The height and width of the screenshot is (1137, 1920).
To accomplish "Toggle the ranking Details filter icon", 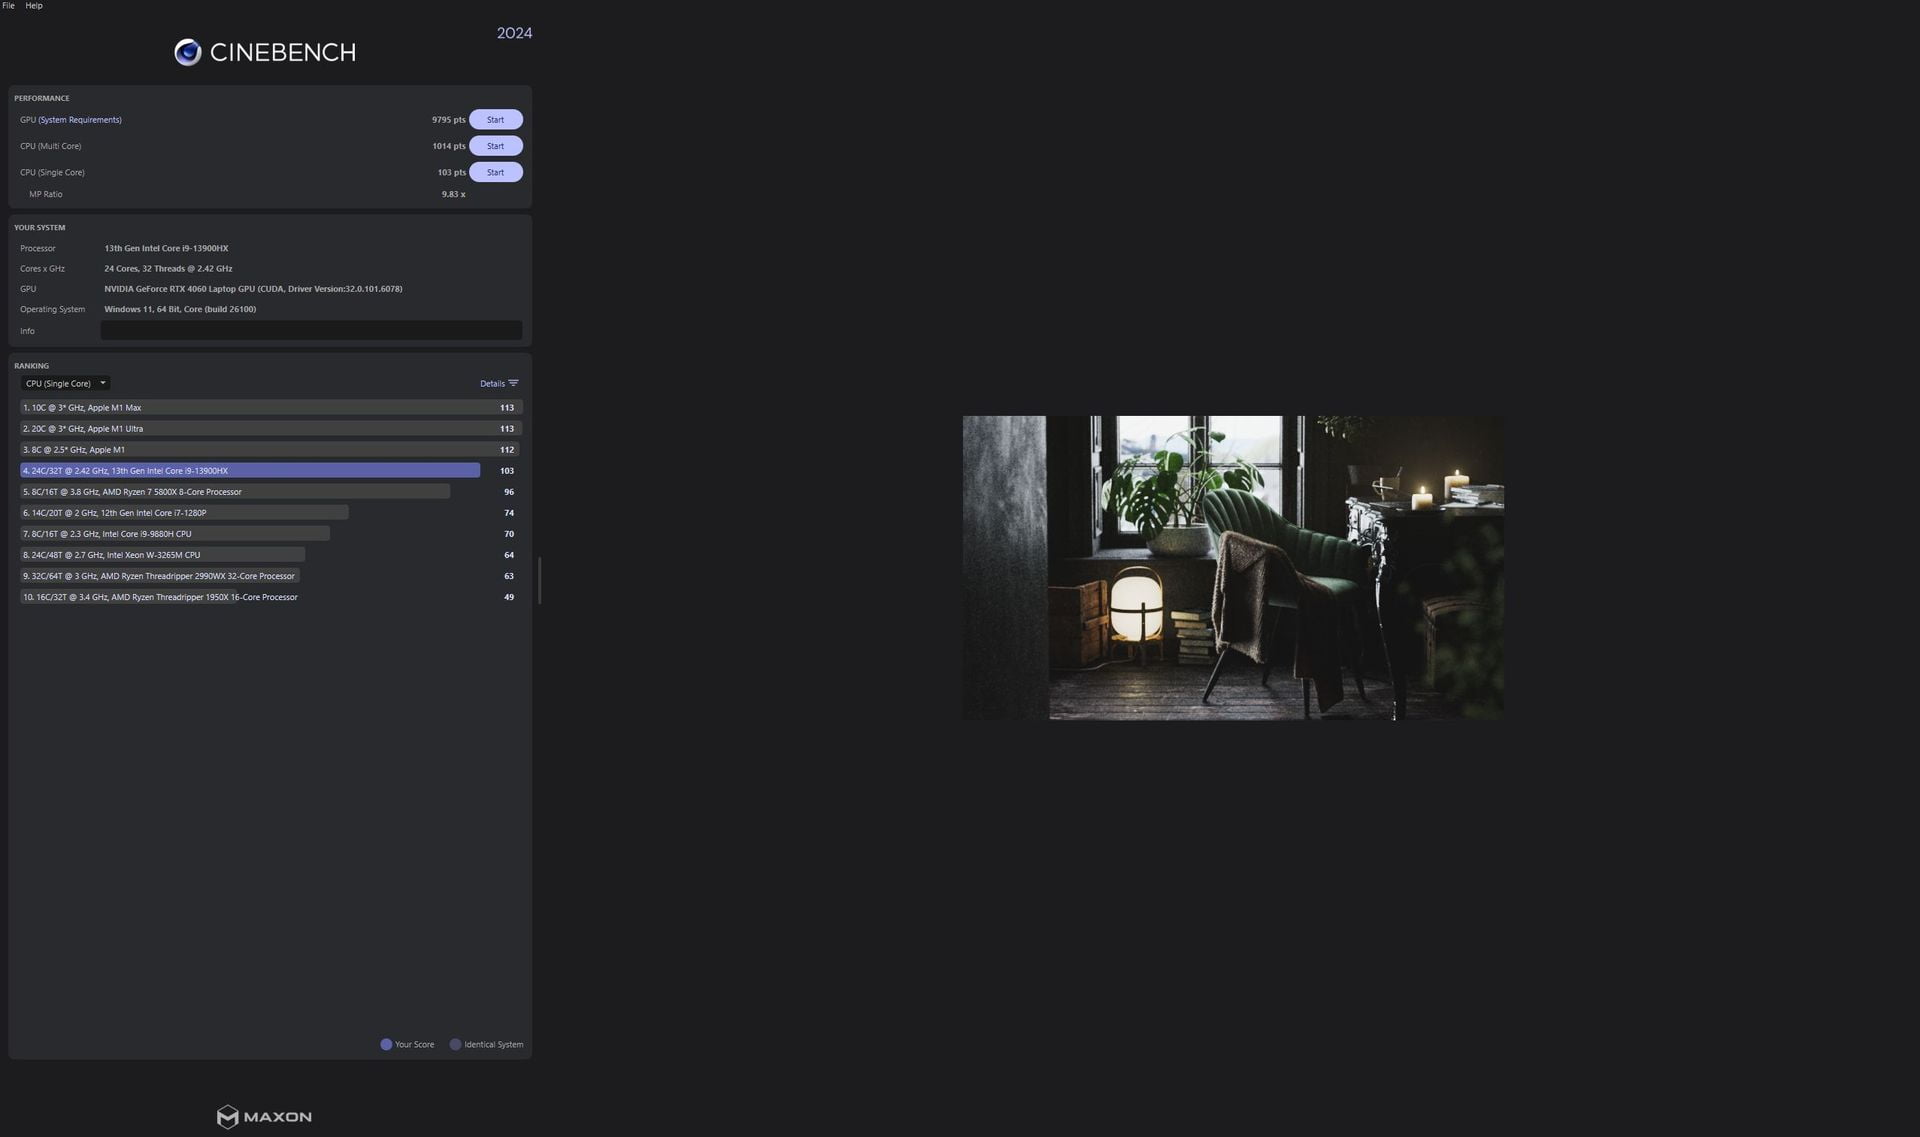I will 513,383.
